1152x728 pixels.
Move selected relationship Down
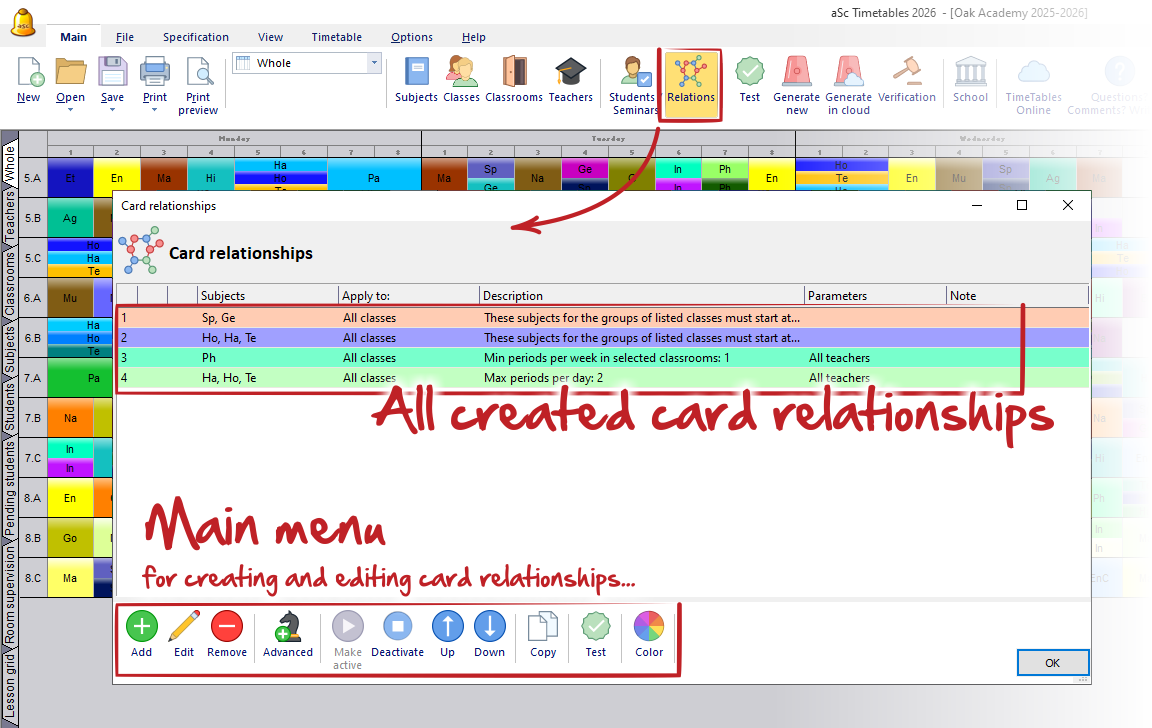(489, 627)
